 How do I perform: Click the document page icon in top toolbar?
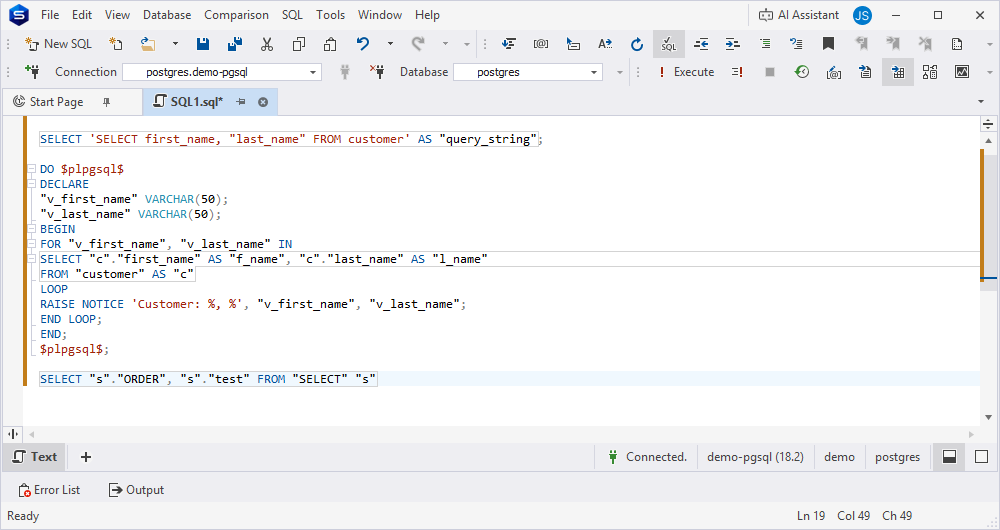957,44
